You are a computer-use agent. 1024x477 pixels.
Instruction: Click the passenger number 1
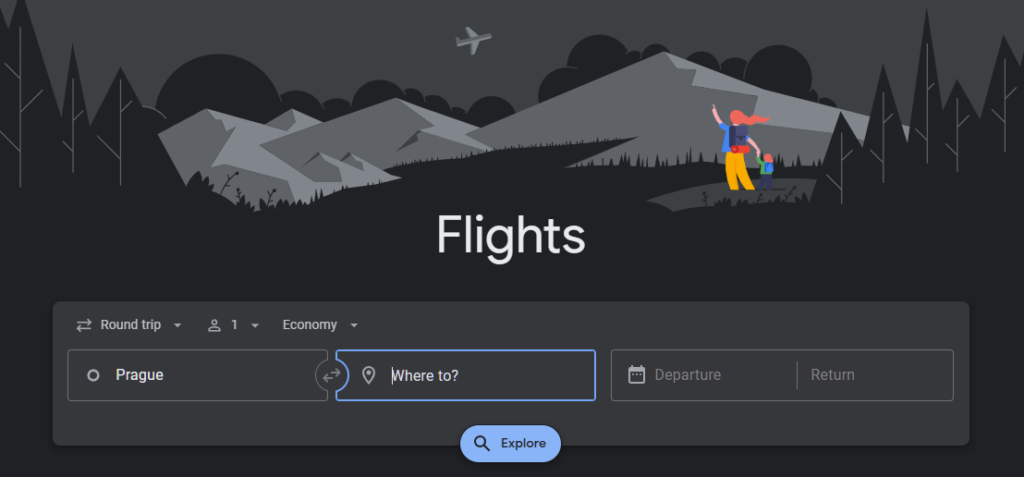pos(234,325)
